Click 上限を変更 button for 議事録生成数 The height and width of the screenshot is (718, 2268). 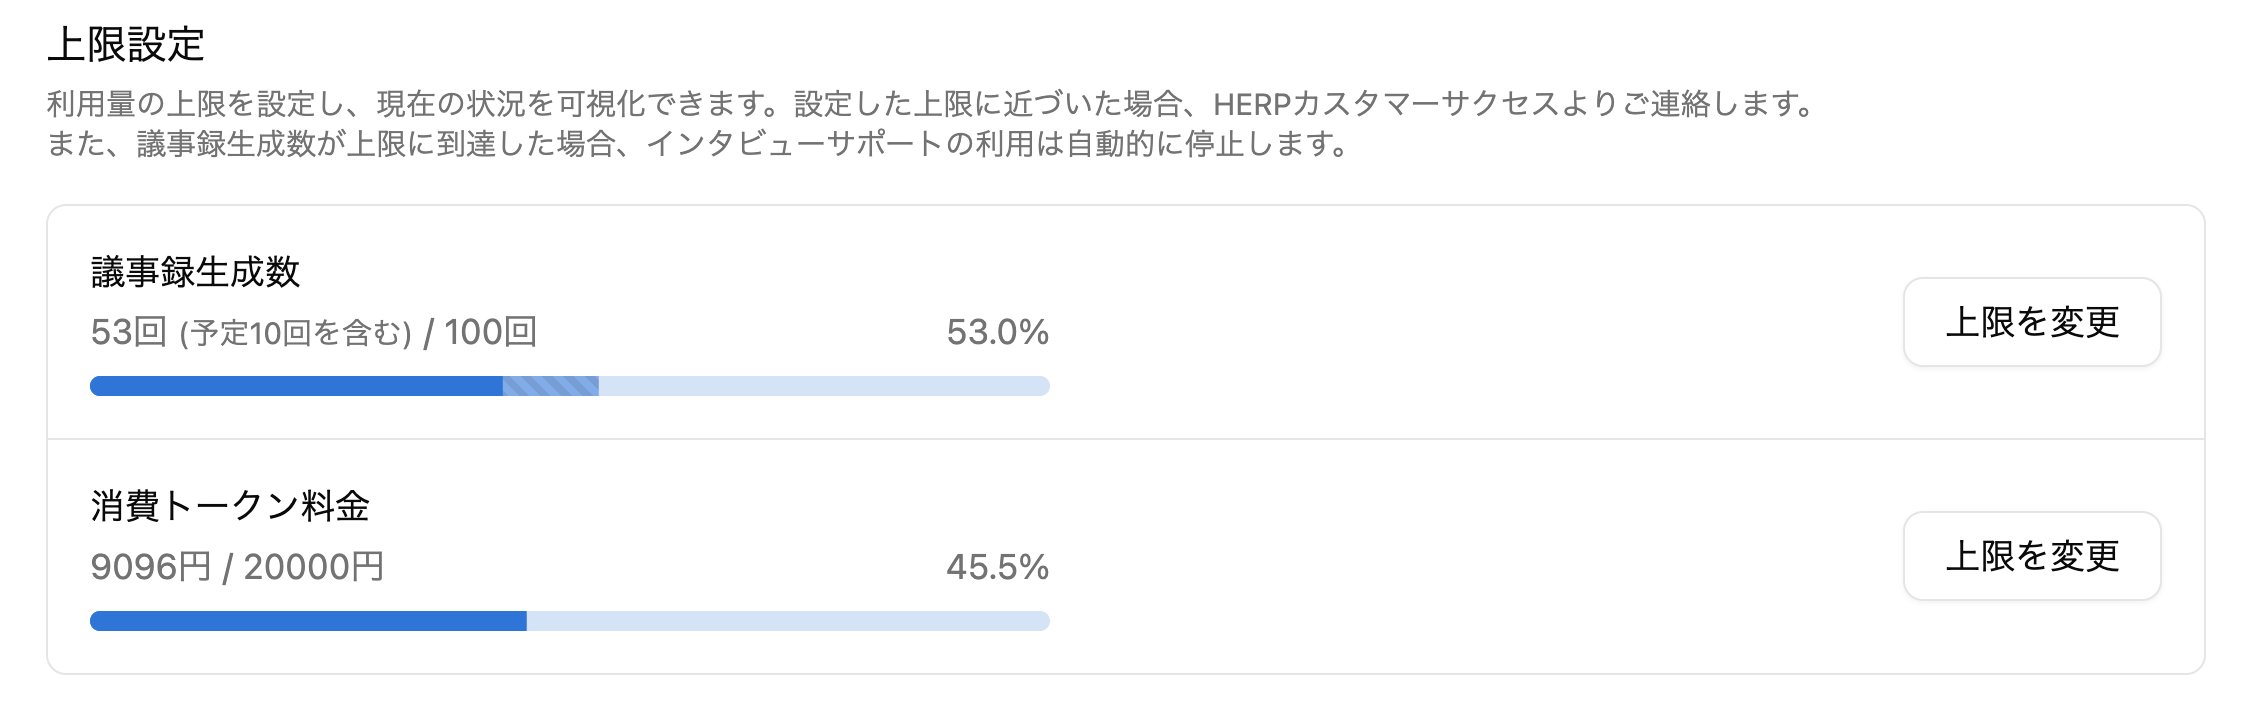2031,322
